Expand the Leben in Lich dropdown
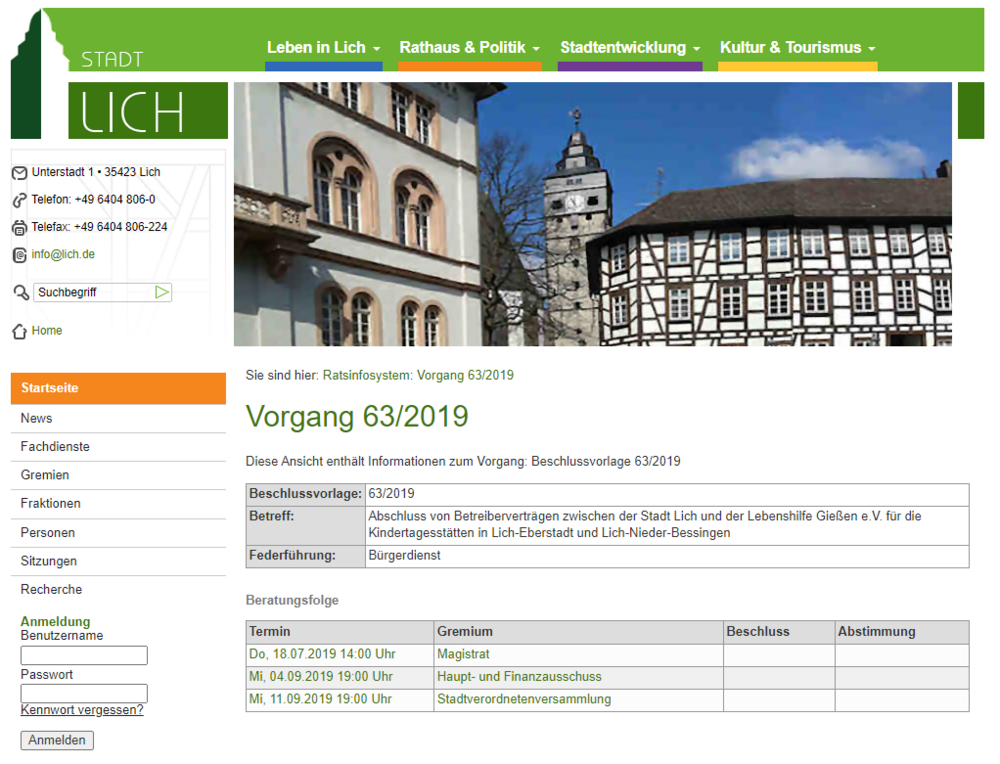The image size is (1000, 764). pyautogui.click(x=323, y=48)
